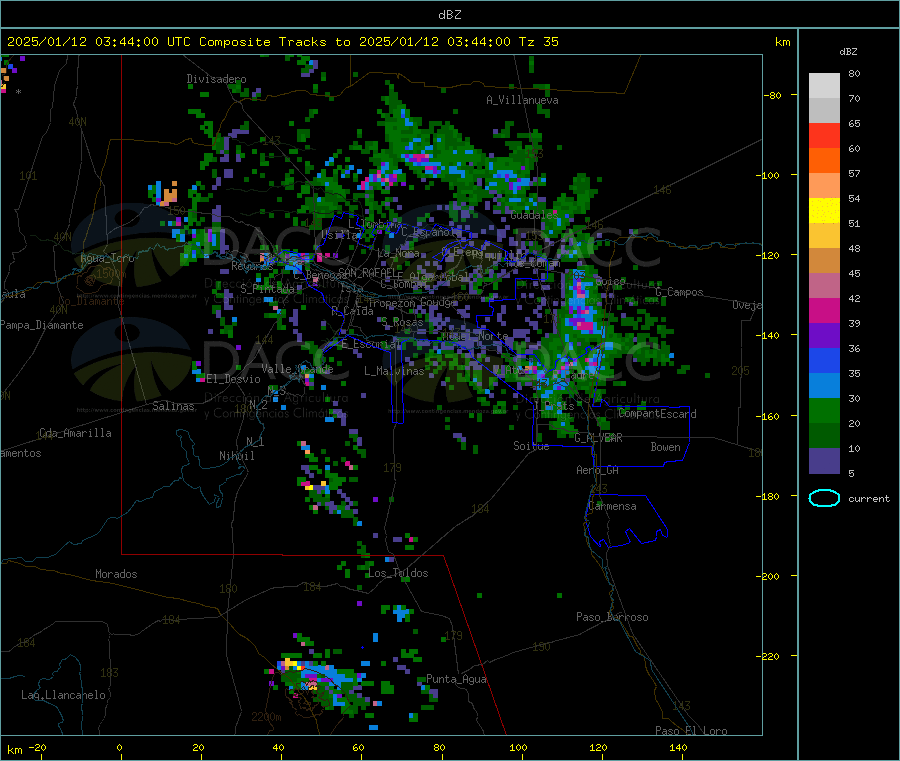
Task: Click the cyan 'current' ellipse legend icon
Action: pos(824,498)
